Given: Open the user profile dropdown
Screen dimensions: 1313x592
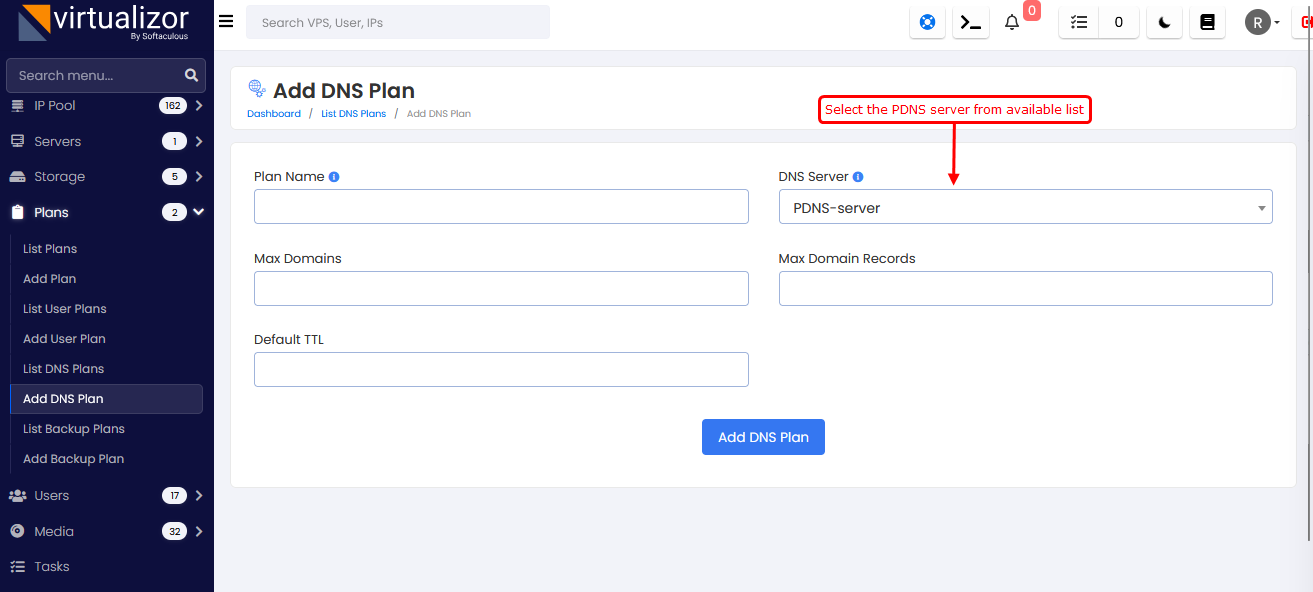Looking at the screenshot, I should 1262,22.
